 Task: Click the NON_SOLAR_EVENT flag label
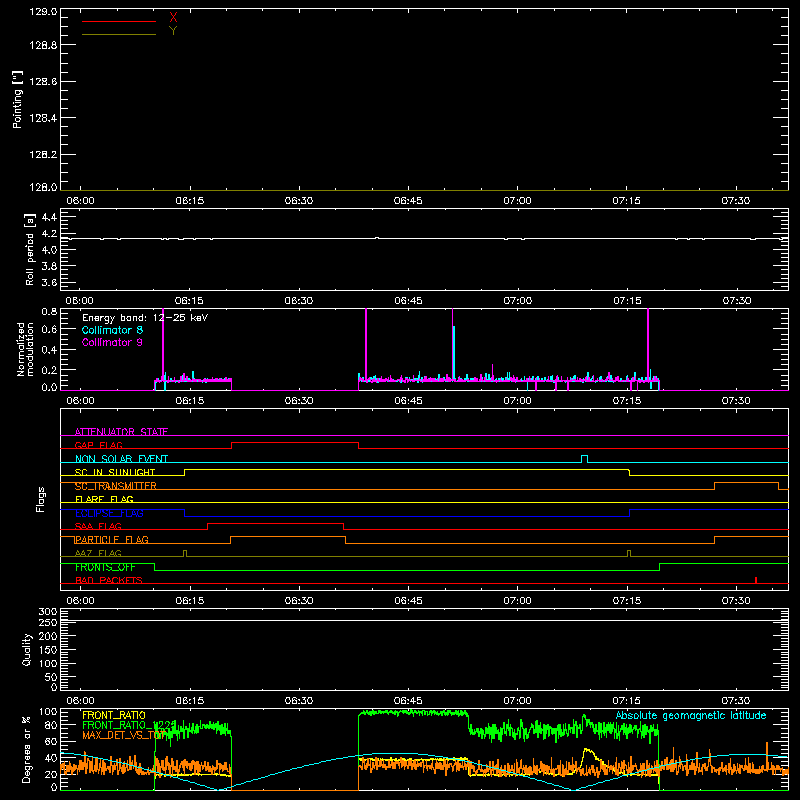(x=121, y=459)
